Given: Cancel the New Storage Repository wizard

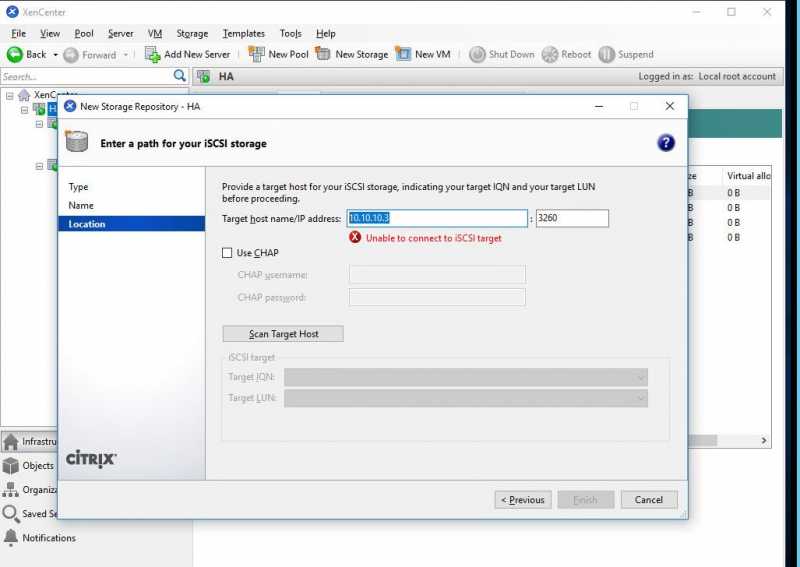Looking at the screenshot, I should pos(648,500).
